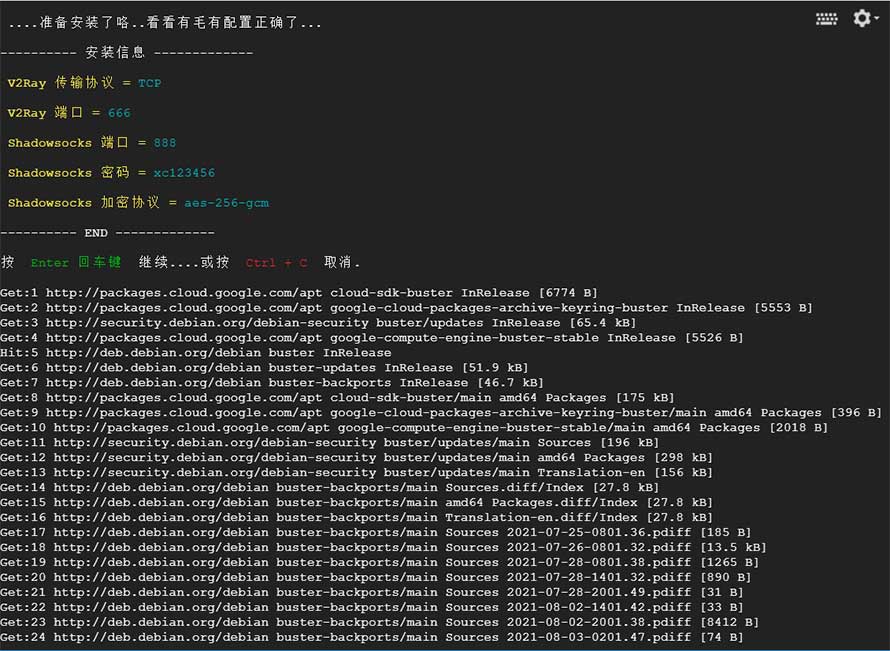The height and width of the screenshot is (651, 890).
Task: Click the Get:20 2021-07-28-1401.32.pdiff line
Action: tap(376, 577)
